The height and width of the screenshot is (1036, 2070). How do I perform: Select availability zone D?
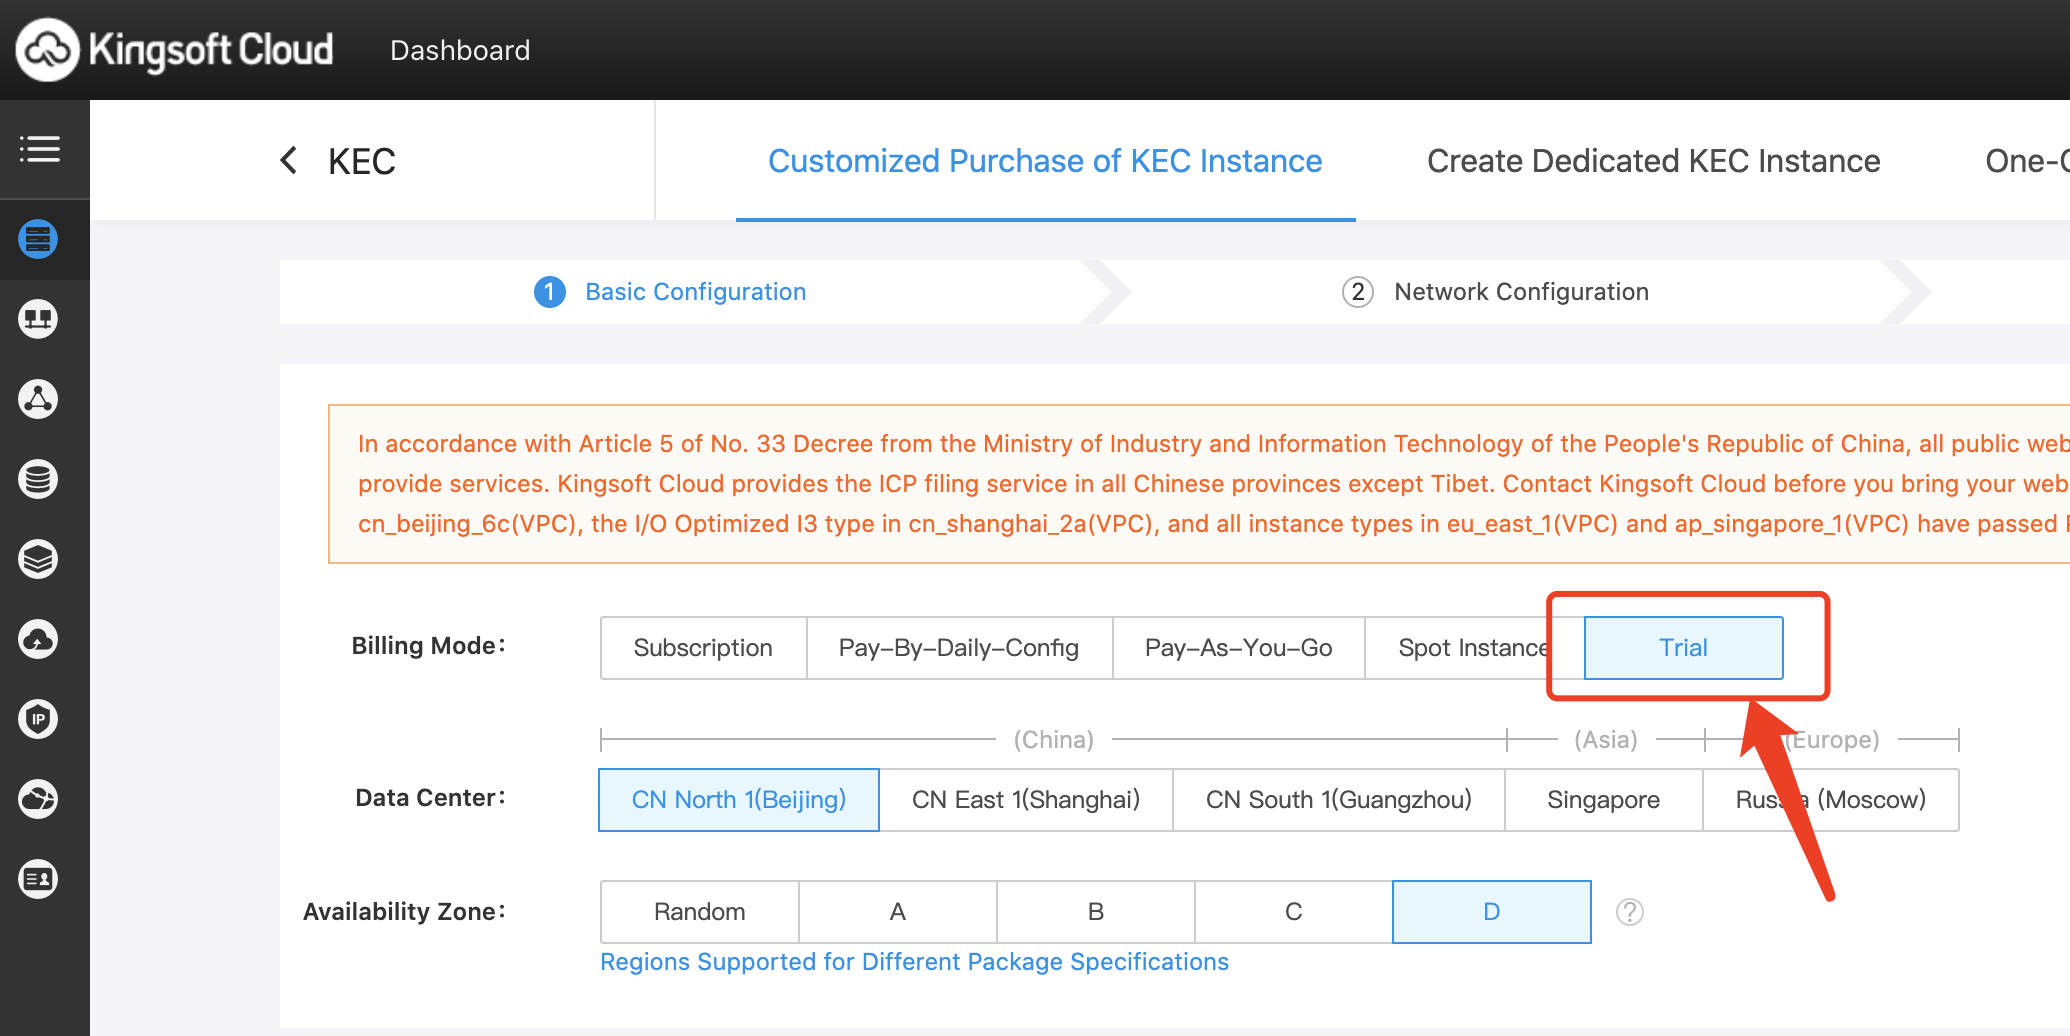click(1491, 912)
